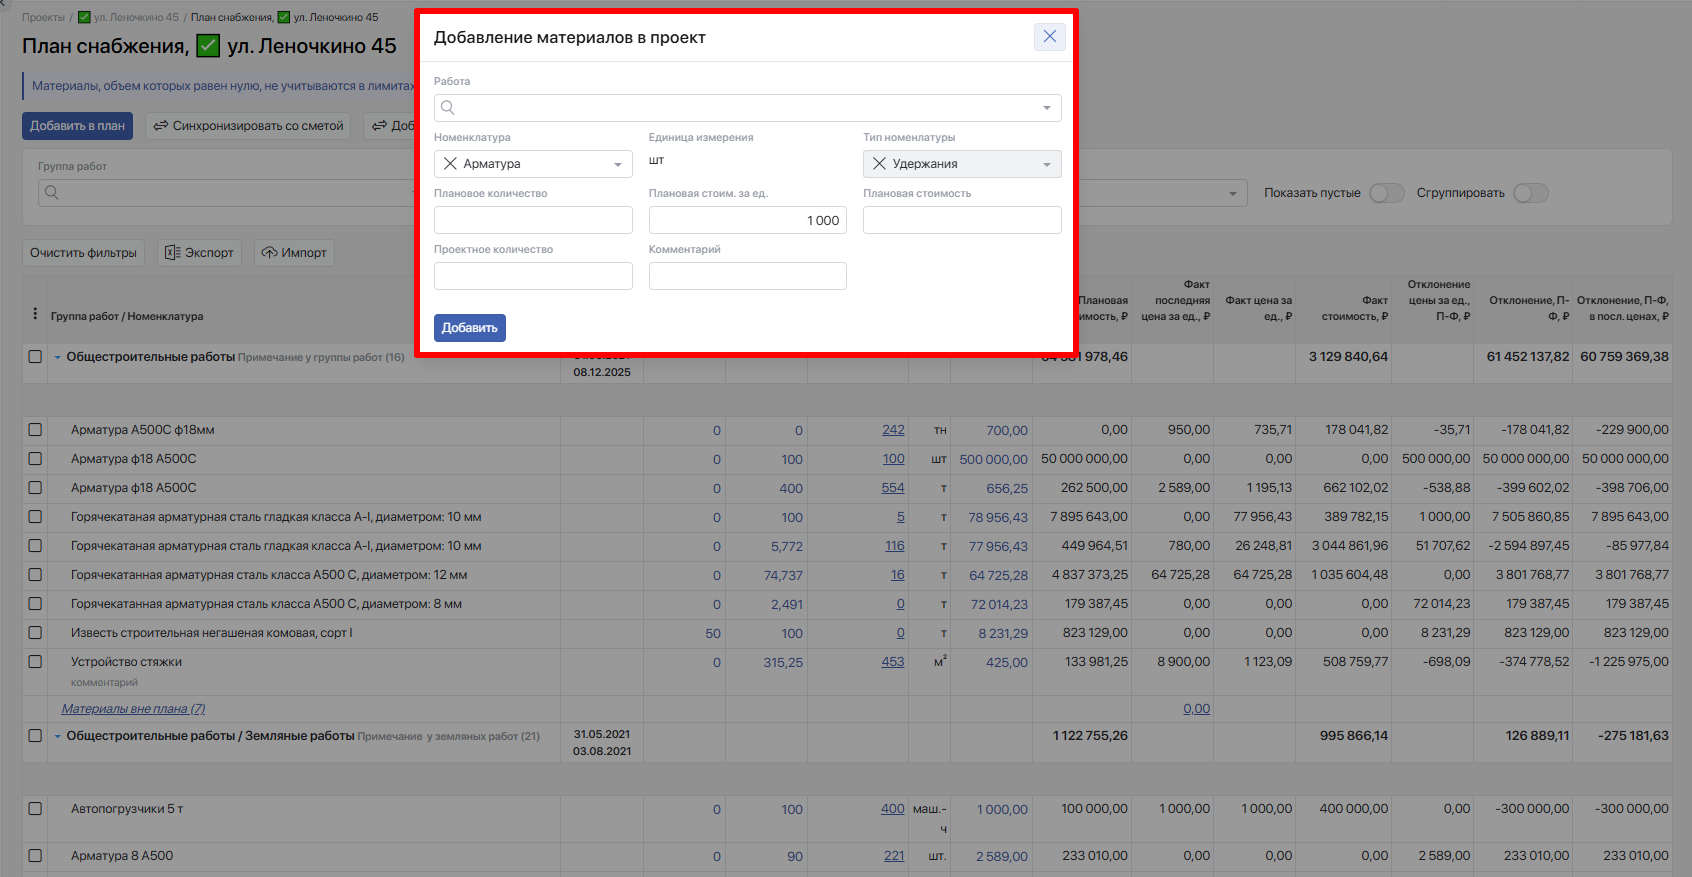Go to Проекты in breadcrumbs

coord(43,17)
